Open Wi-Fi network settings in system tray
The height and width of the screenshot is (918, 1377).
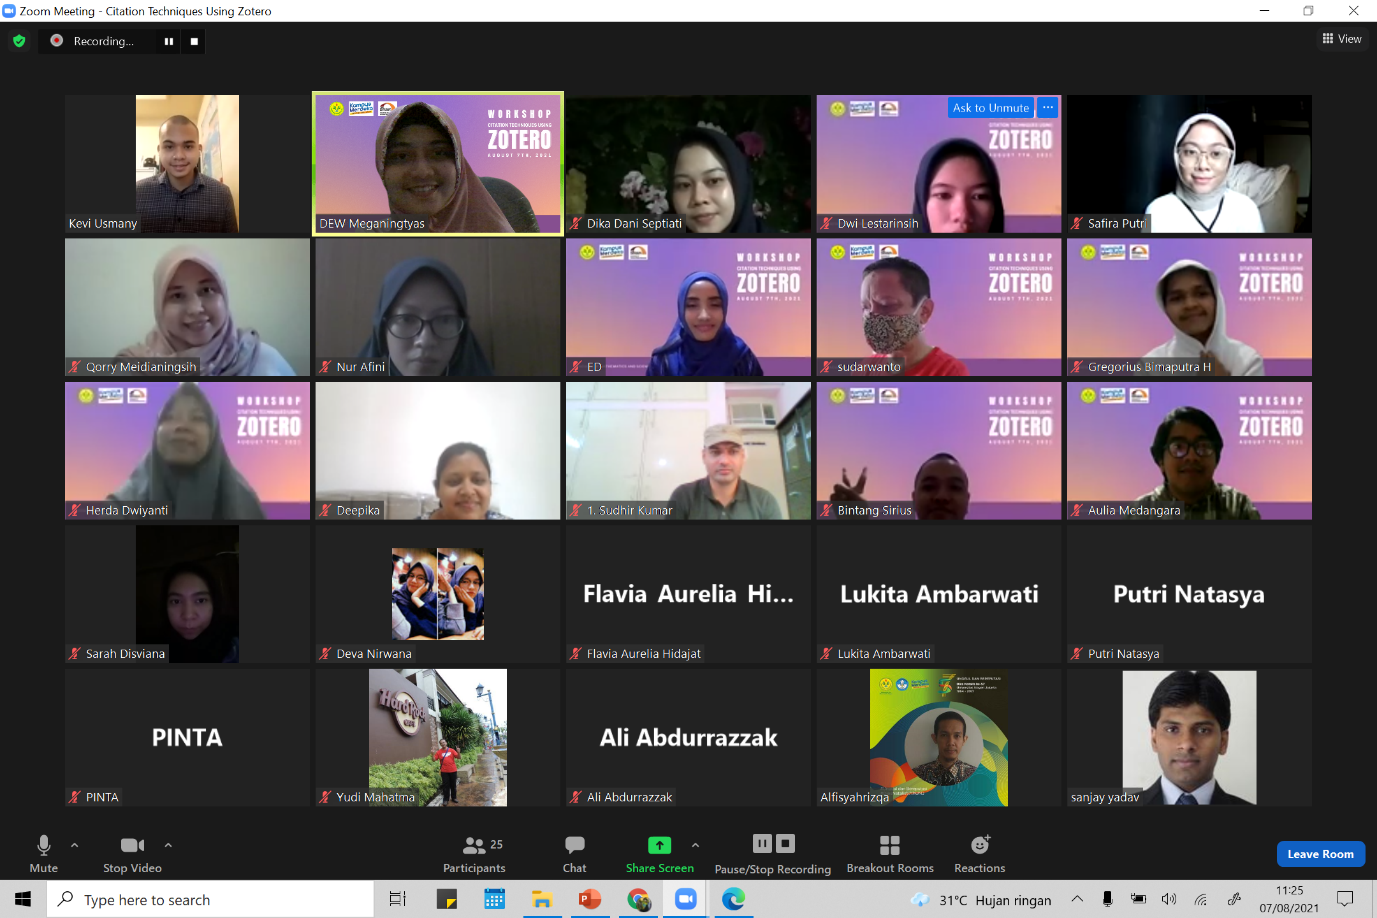click(x=1201, y=899)
